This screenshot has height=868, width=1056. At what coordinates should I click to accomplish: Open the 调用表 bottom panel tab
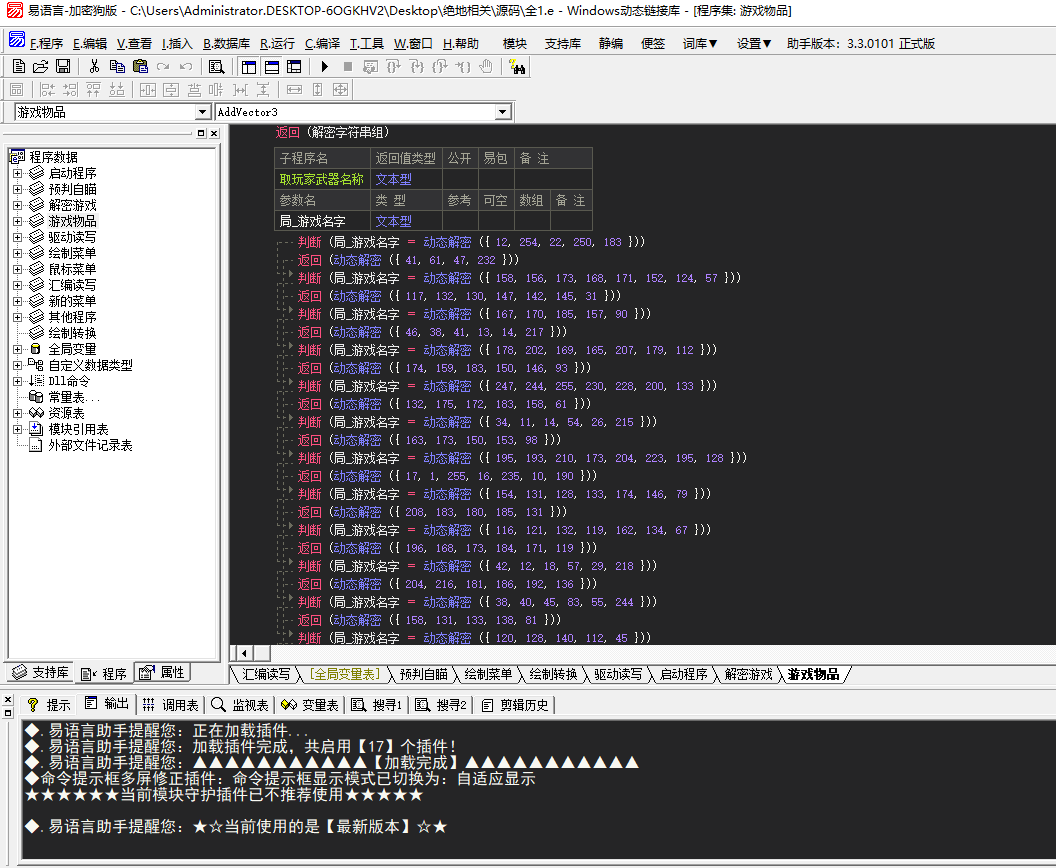pos(171,704)
